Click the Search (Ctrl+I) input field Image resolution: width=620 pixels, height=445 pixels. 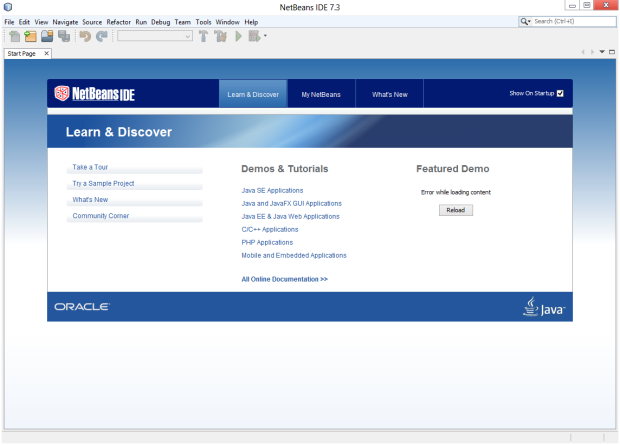[574, 21]
